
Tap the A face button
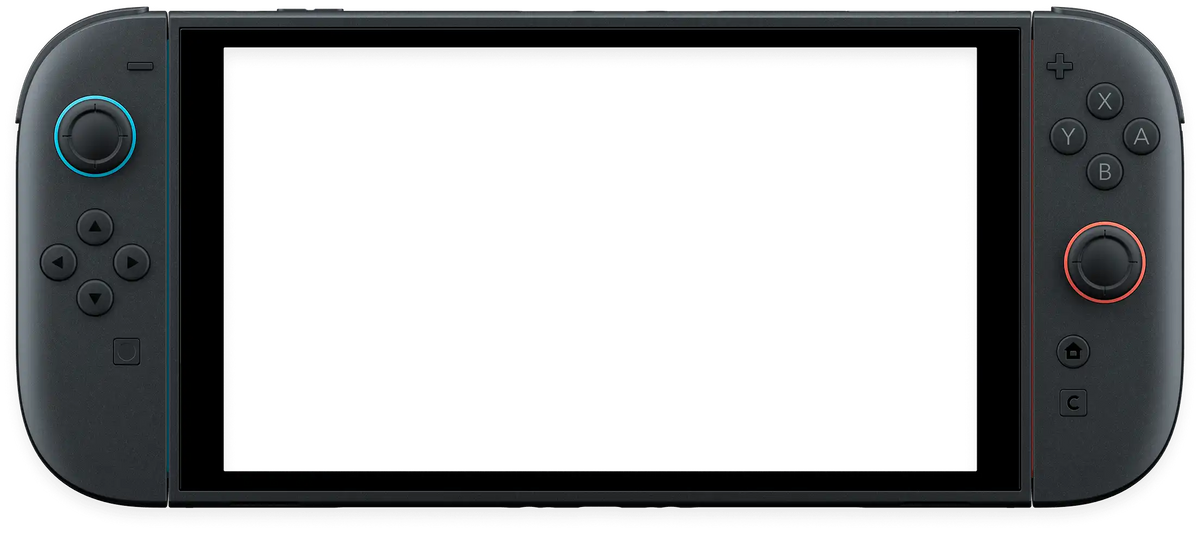[x=1141, y=136]
